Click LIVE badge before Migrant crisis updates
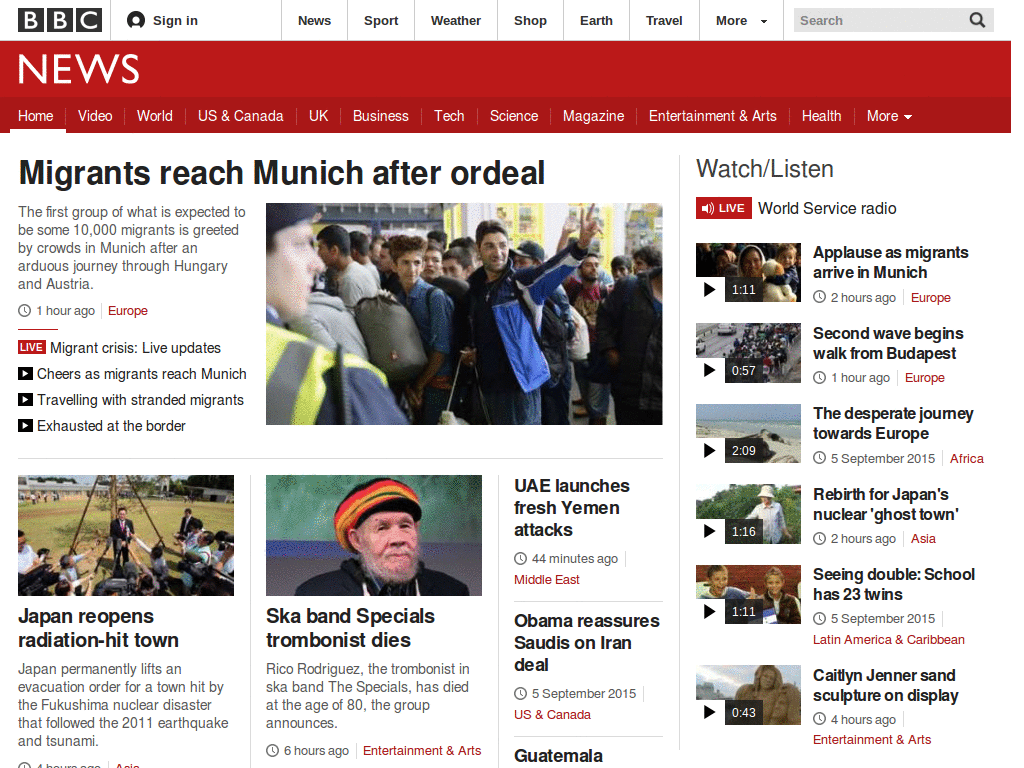The height and width of the screenshot is (768, 1024). pyautogui.click(x=31, y=347)
